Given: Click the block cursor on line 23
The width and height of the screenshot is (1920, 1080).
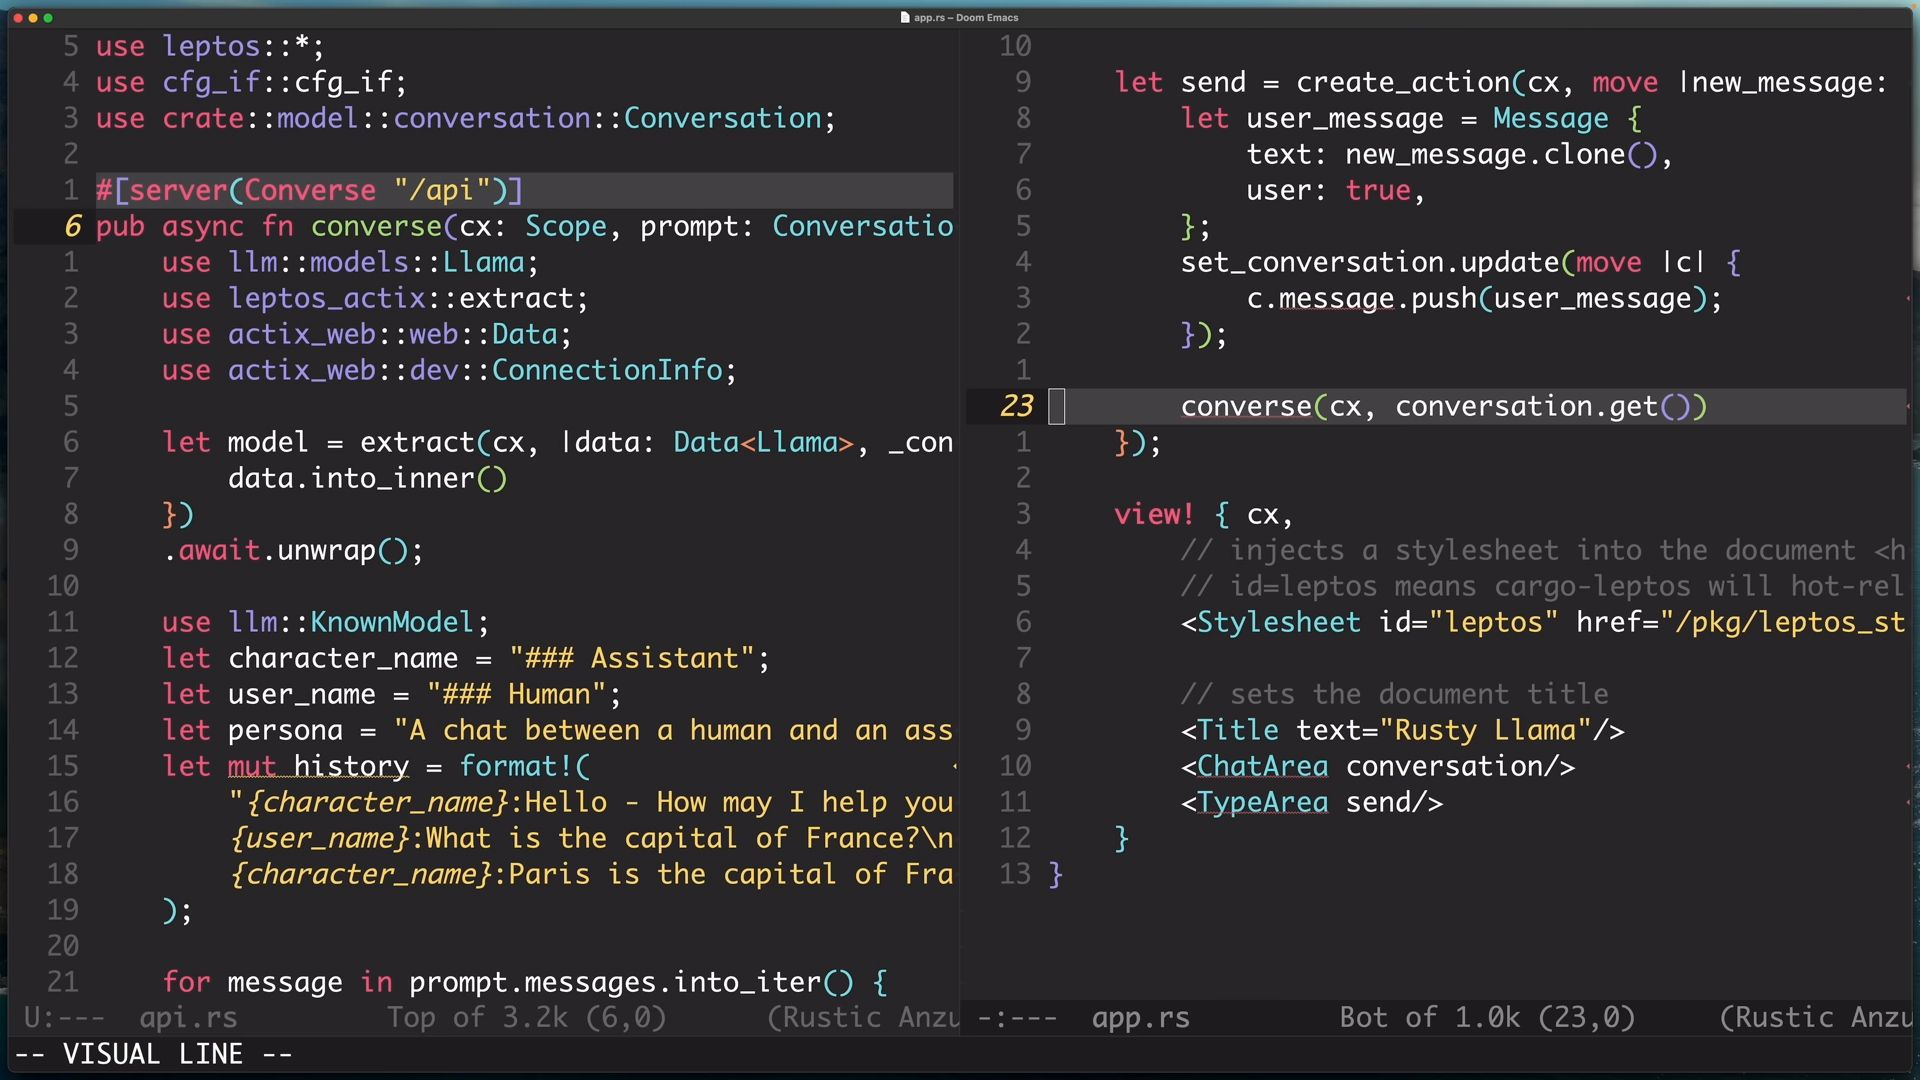Looking at the screenshot, I should point(1056,407).
